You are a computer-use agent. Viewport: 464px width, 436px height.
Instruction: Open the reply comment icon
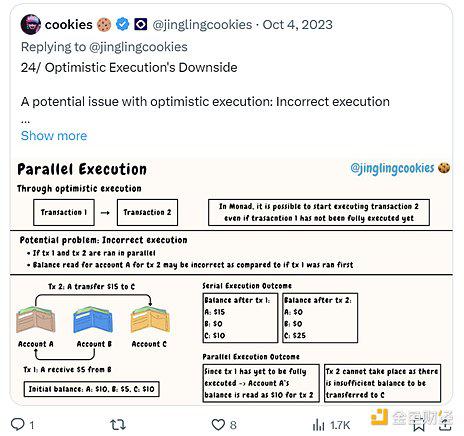point(18,424)
